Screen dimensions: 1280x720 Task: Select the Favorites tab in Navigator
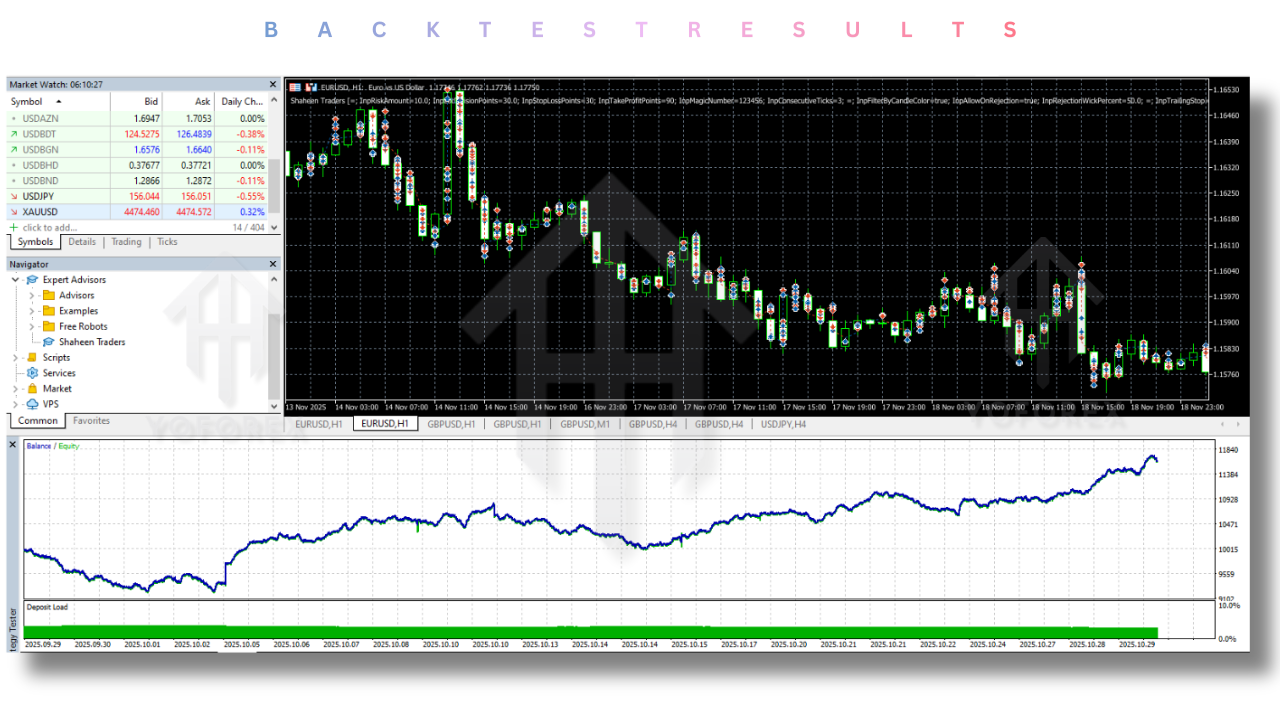pyautogui.click(x=91, y=420)
